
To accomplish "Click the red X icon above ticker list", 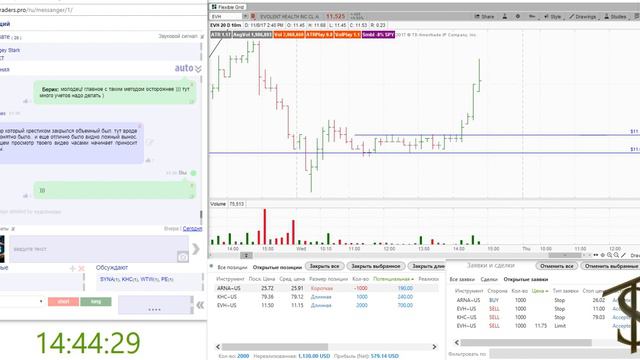I will (81, 268).
